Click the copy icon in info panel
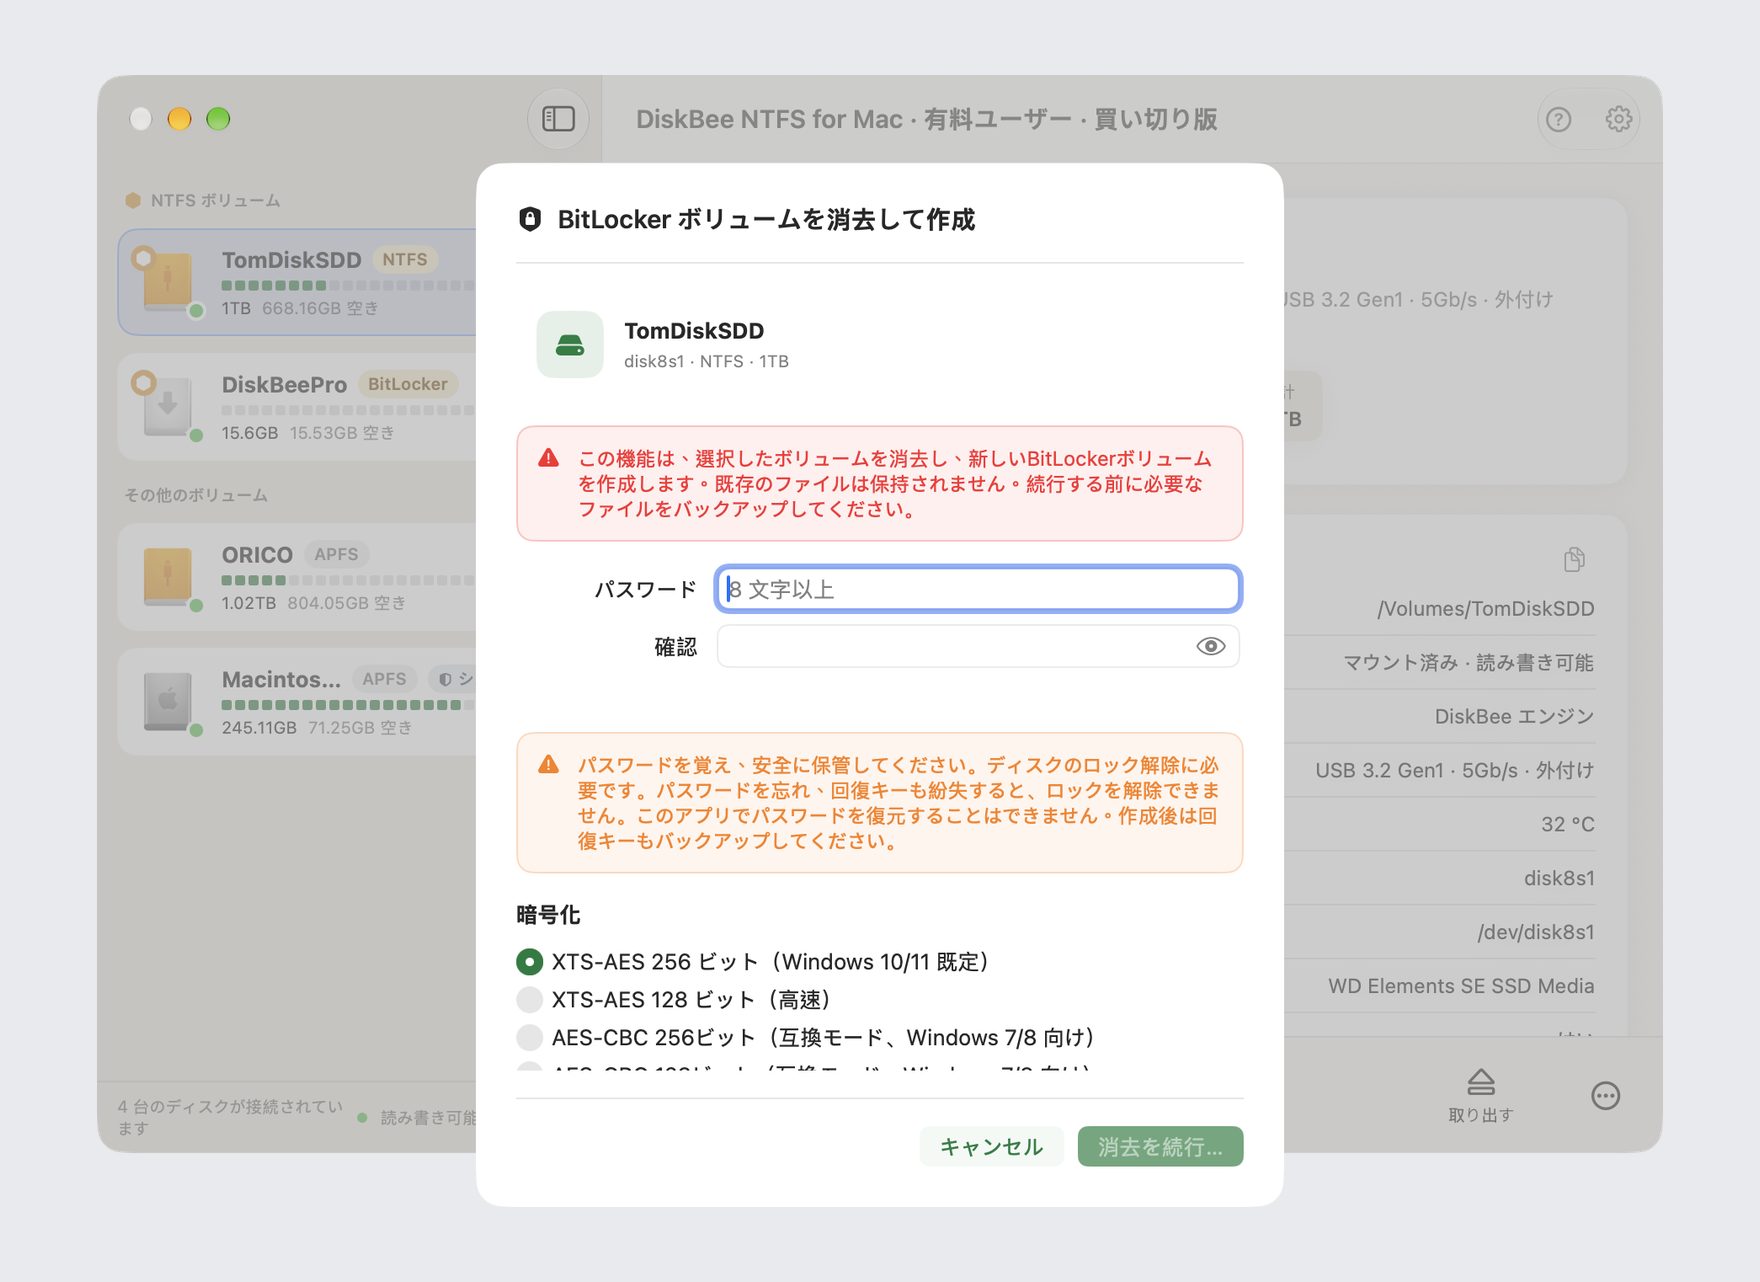Viewport: 1760px width, 1282px height. (x=1574, y=559)
